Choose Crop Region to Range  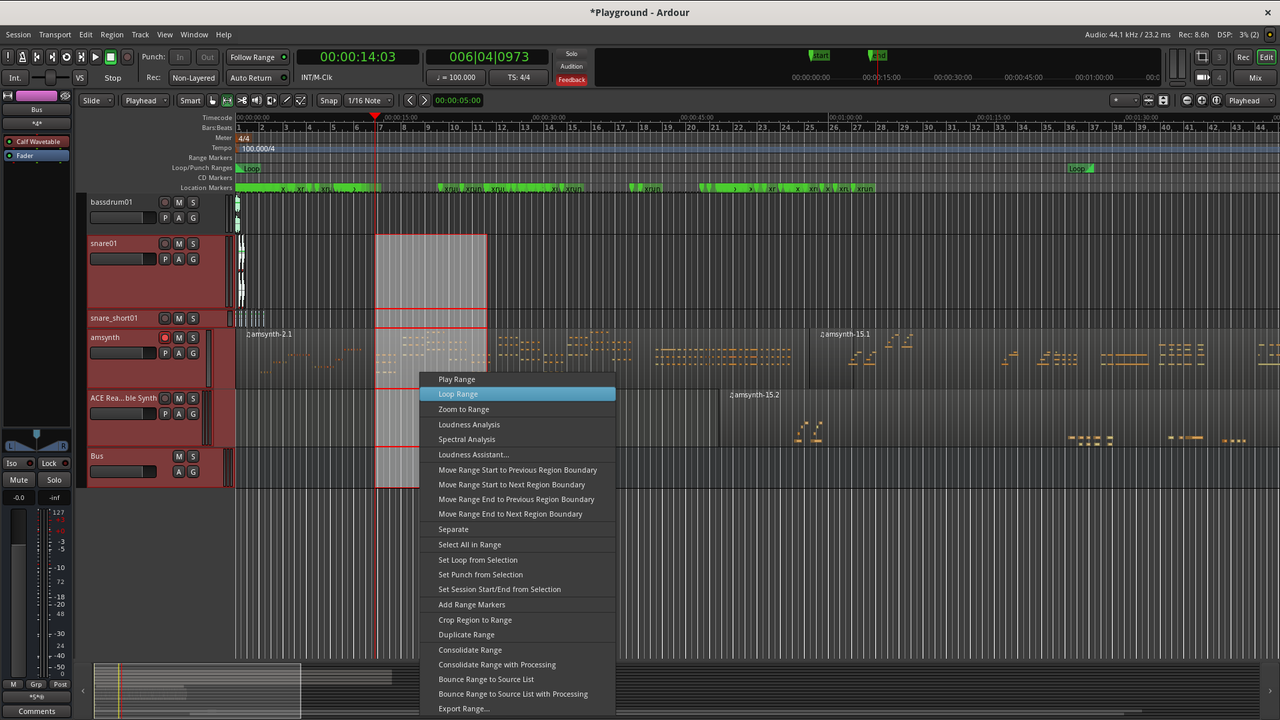pos(517,620)
